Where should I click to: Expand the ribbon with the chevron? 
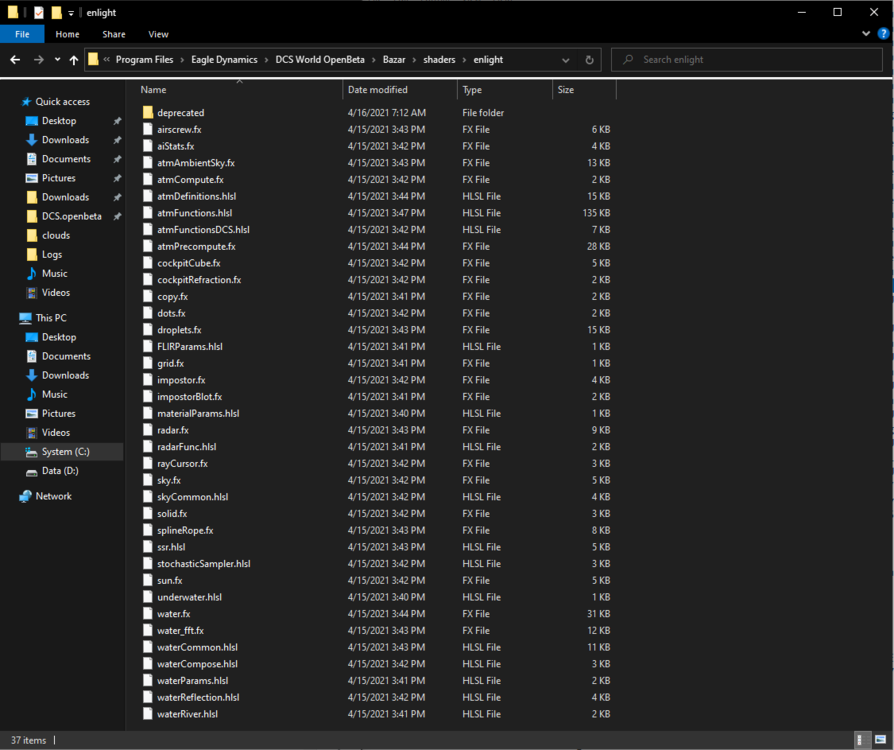866,34
